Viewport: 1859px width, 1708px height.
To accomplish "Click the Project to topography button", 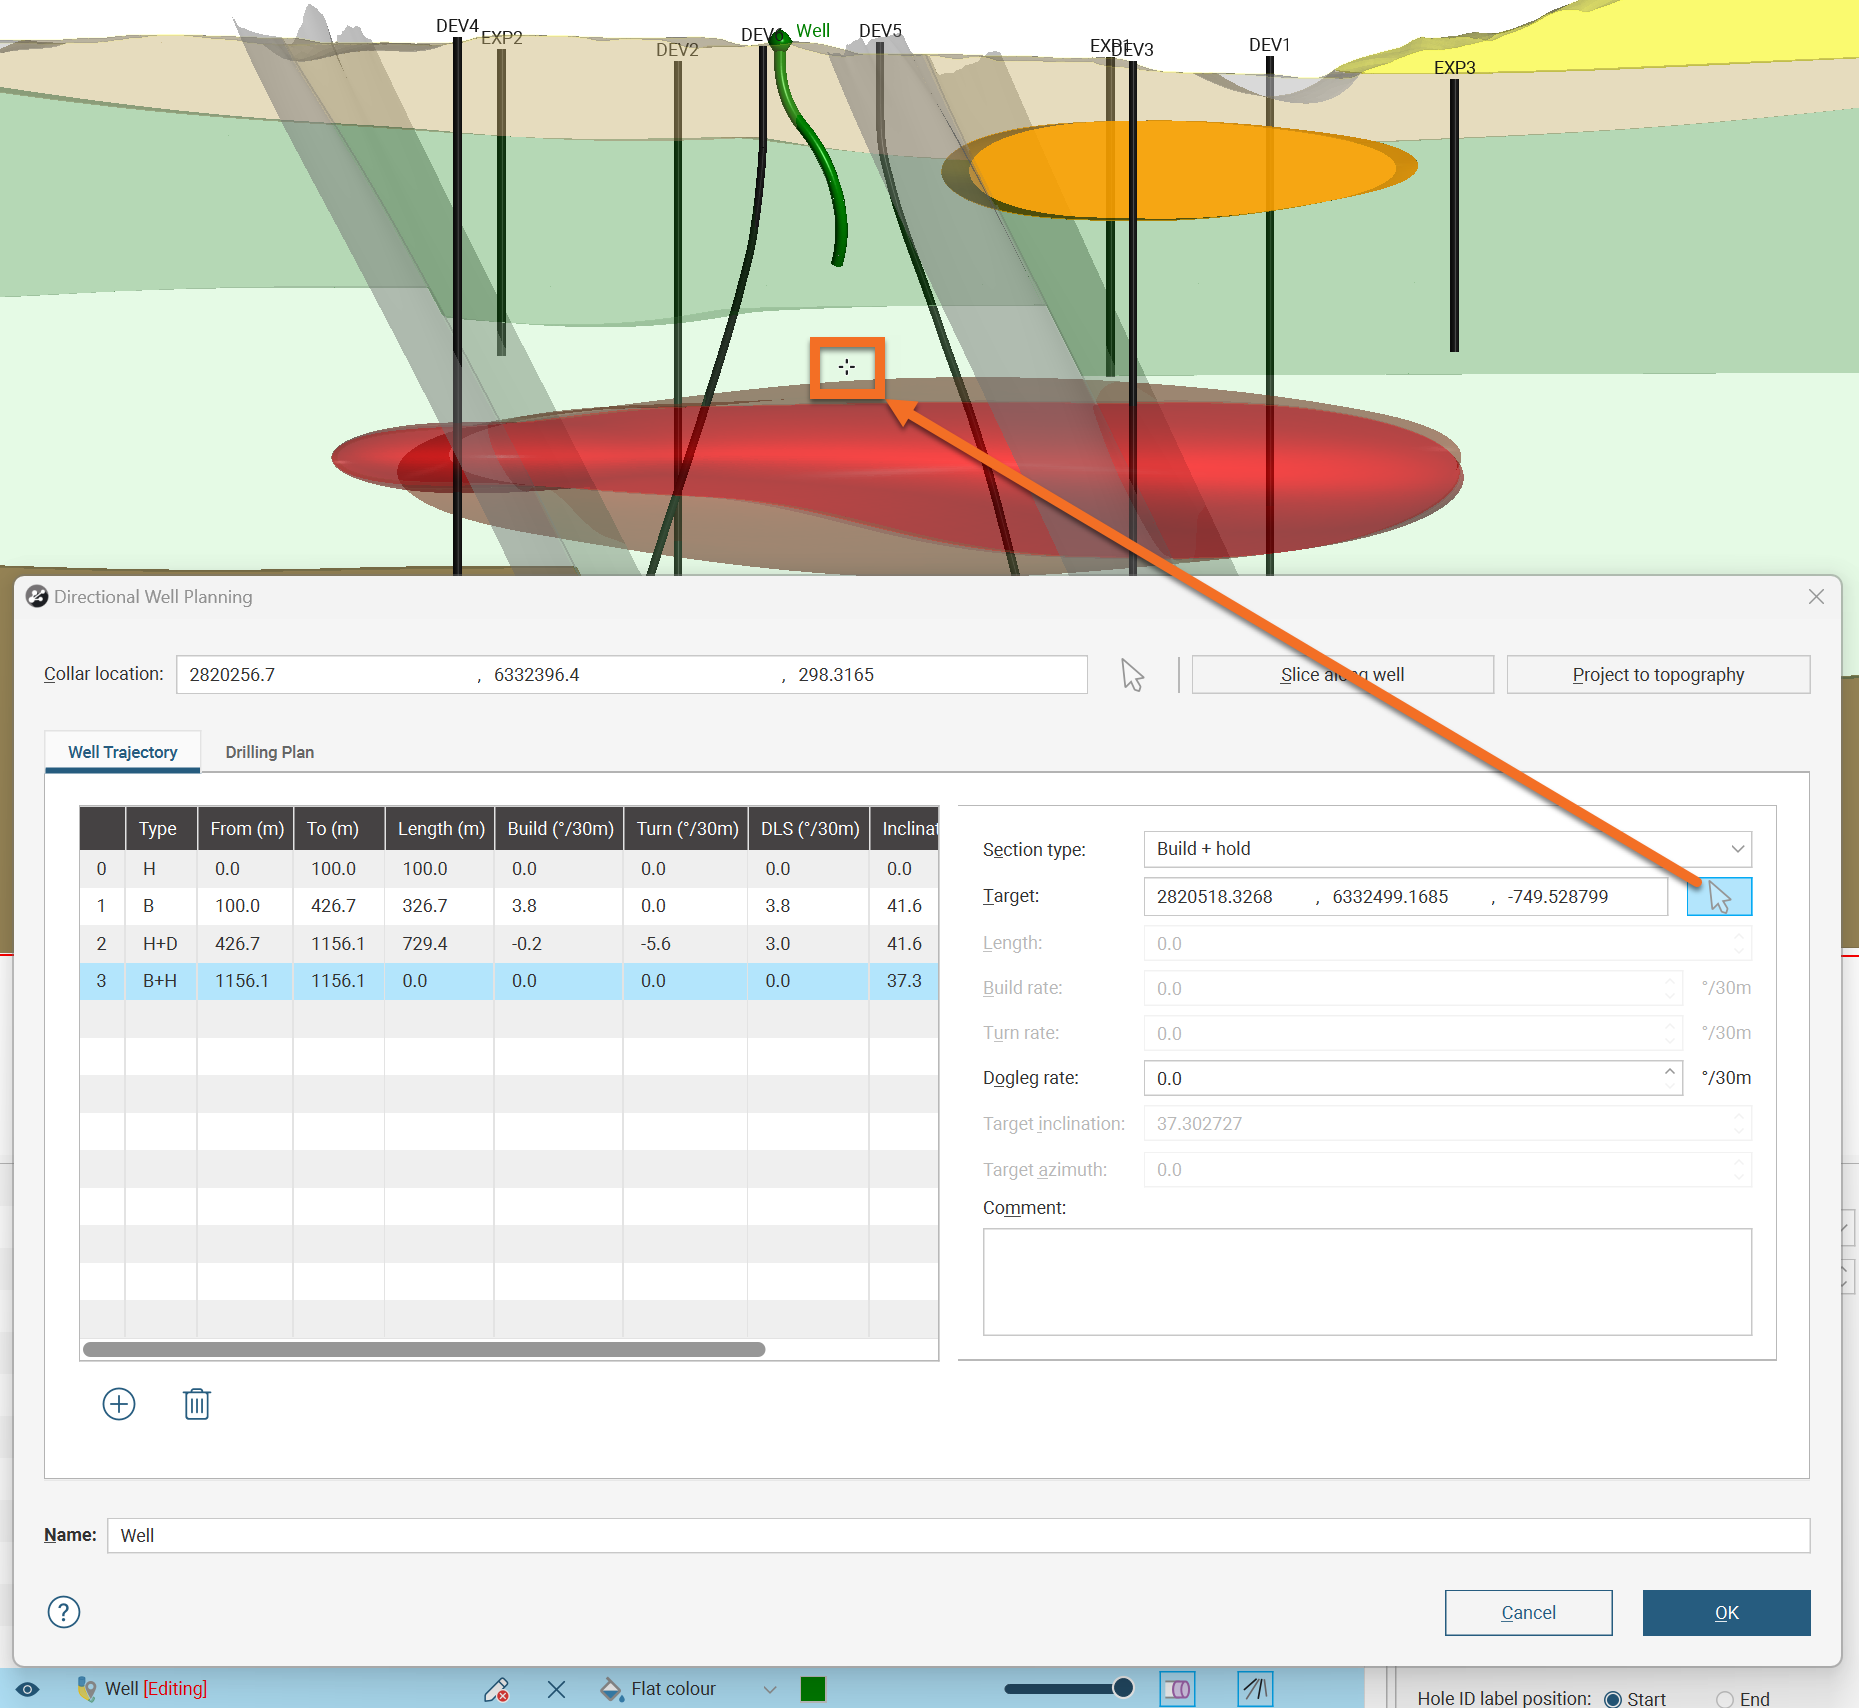I will click(1657, 675).
